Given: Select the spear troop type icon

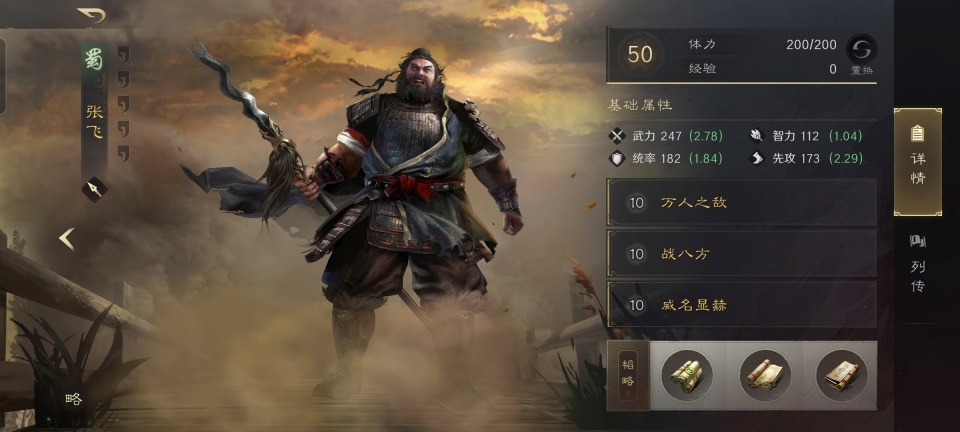Looking at the screenshot, I should tap(94, 190).
